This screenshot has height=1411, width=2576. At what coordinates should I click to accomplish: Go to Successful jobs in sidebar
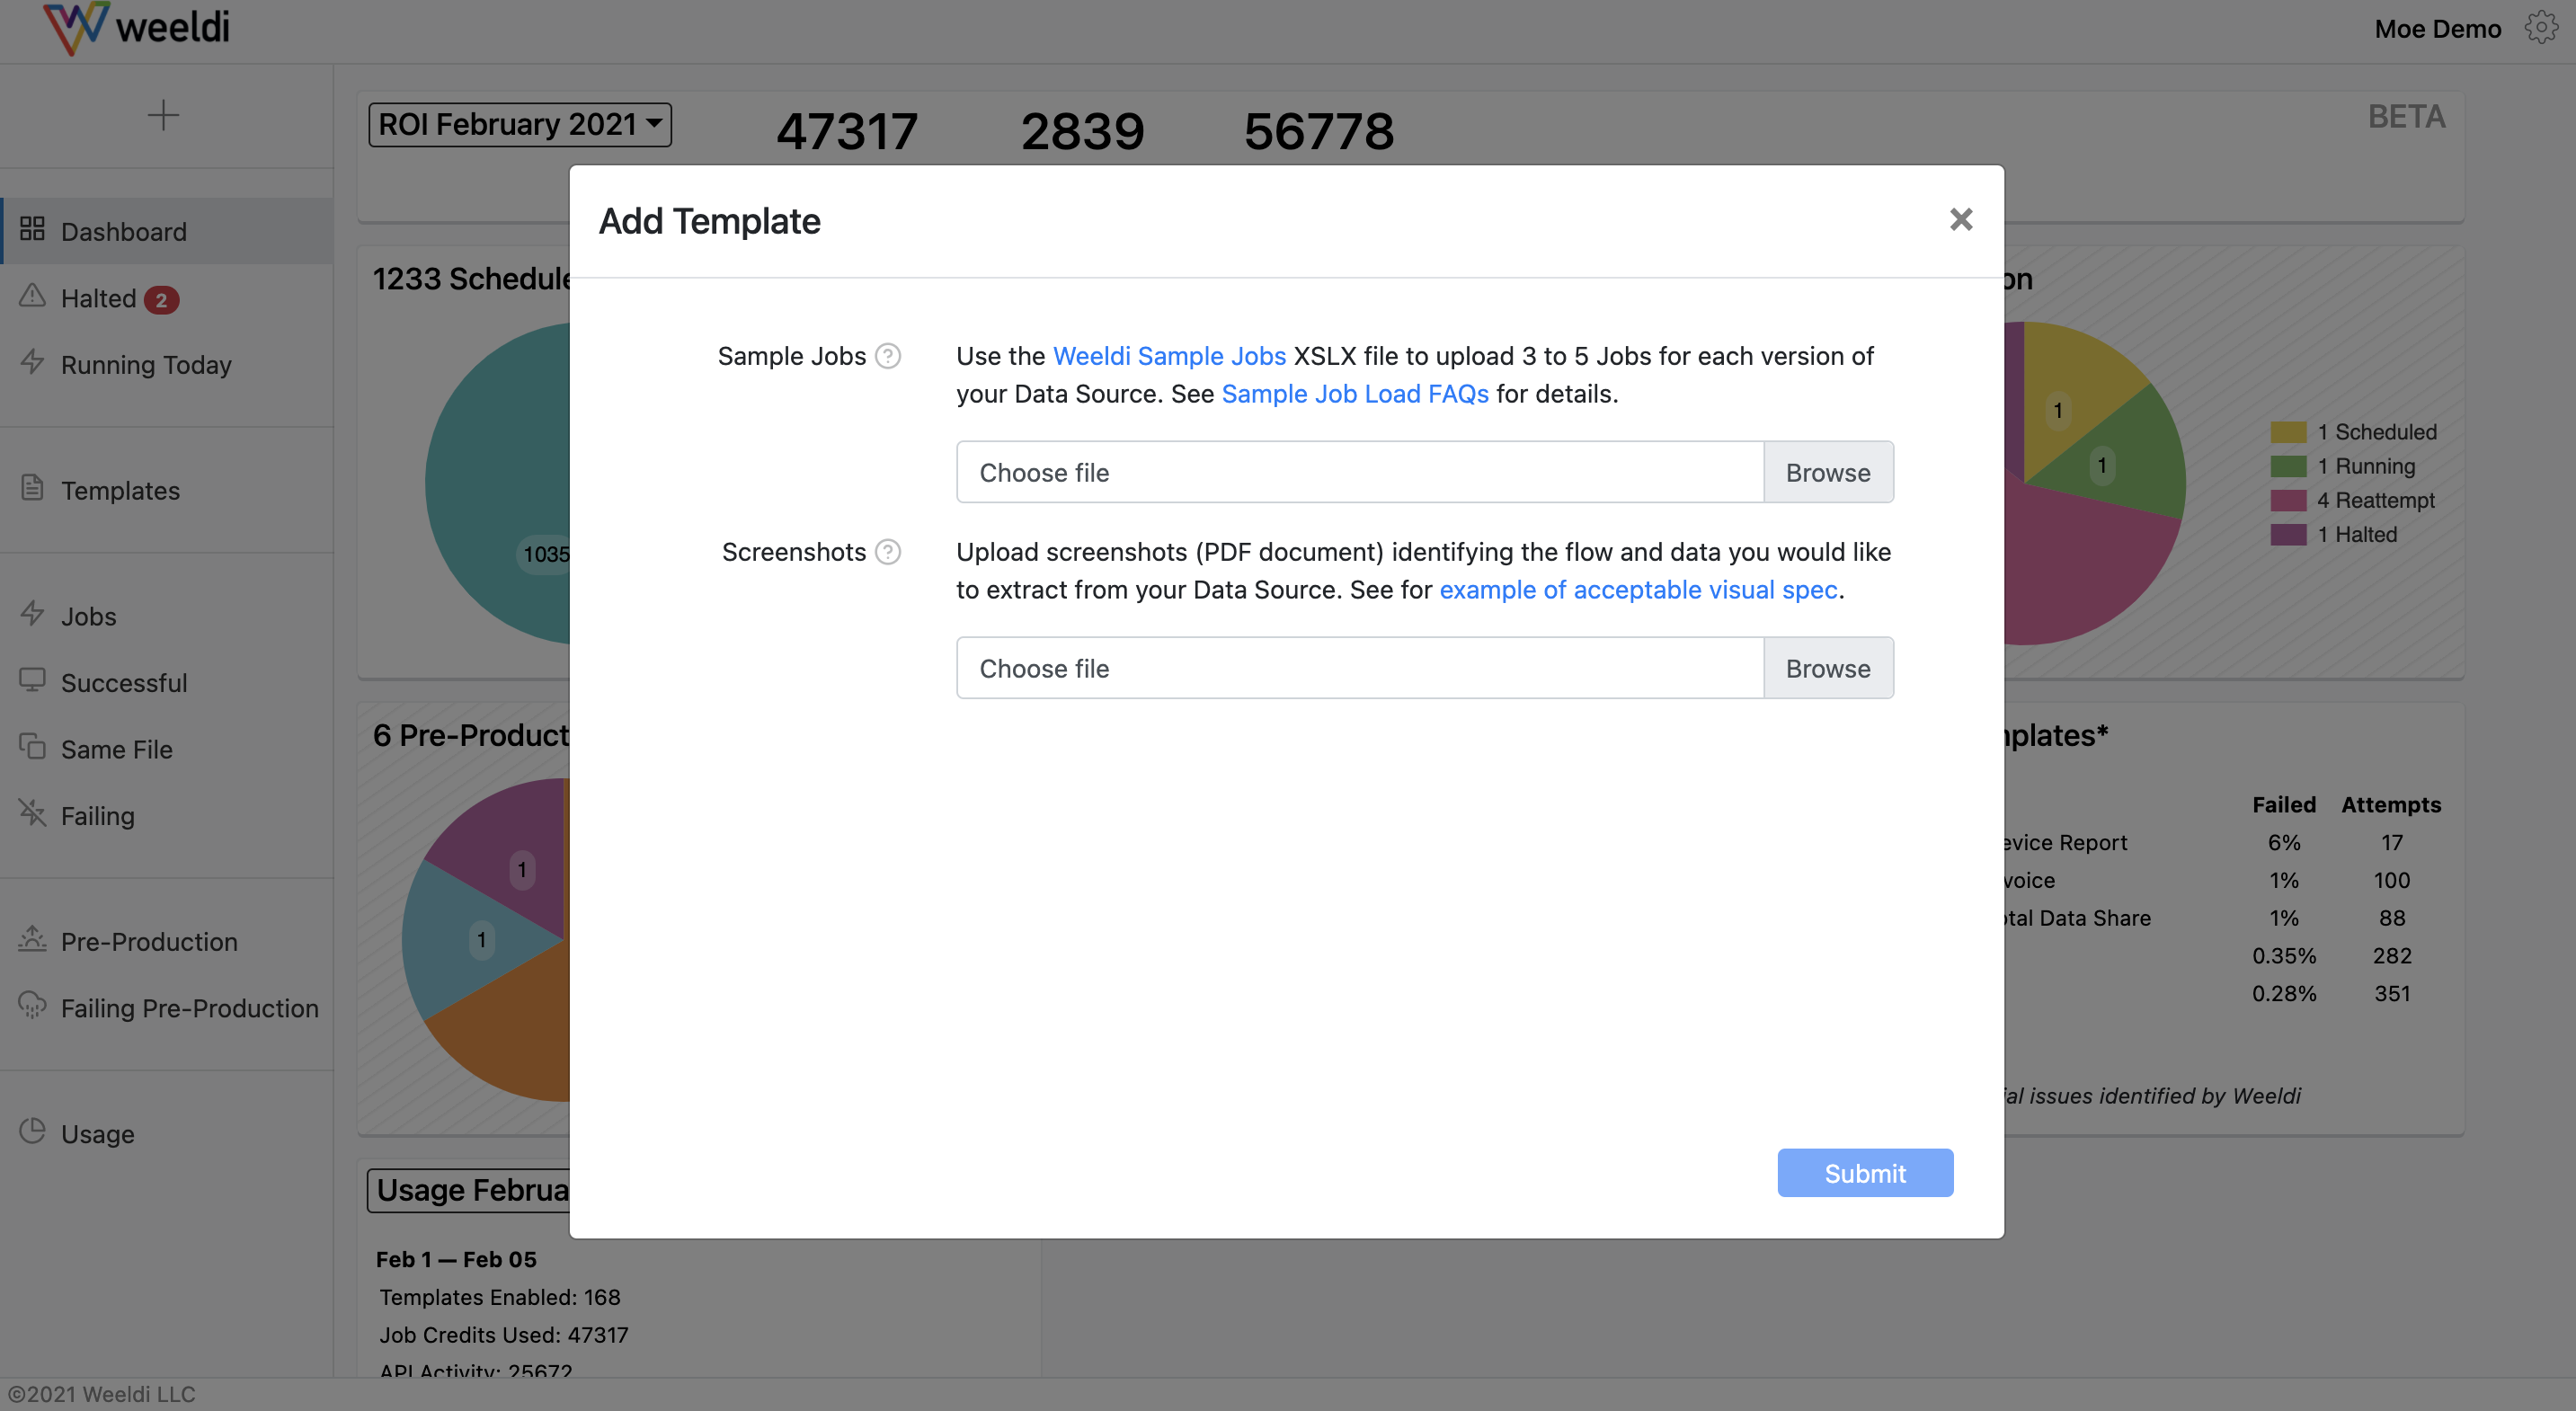124,683
